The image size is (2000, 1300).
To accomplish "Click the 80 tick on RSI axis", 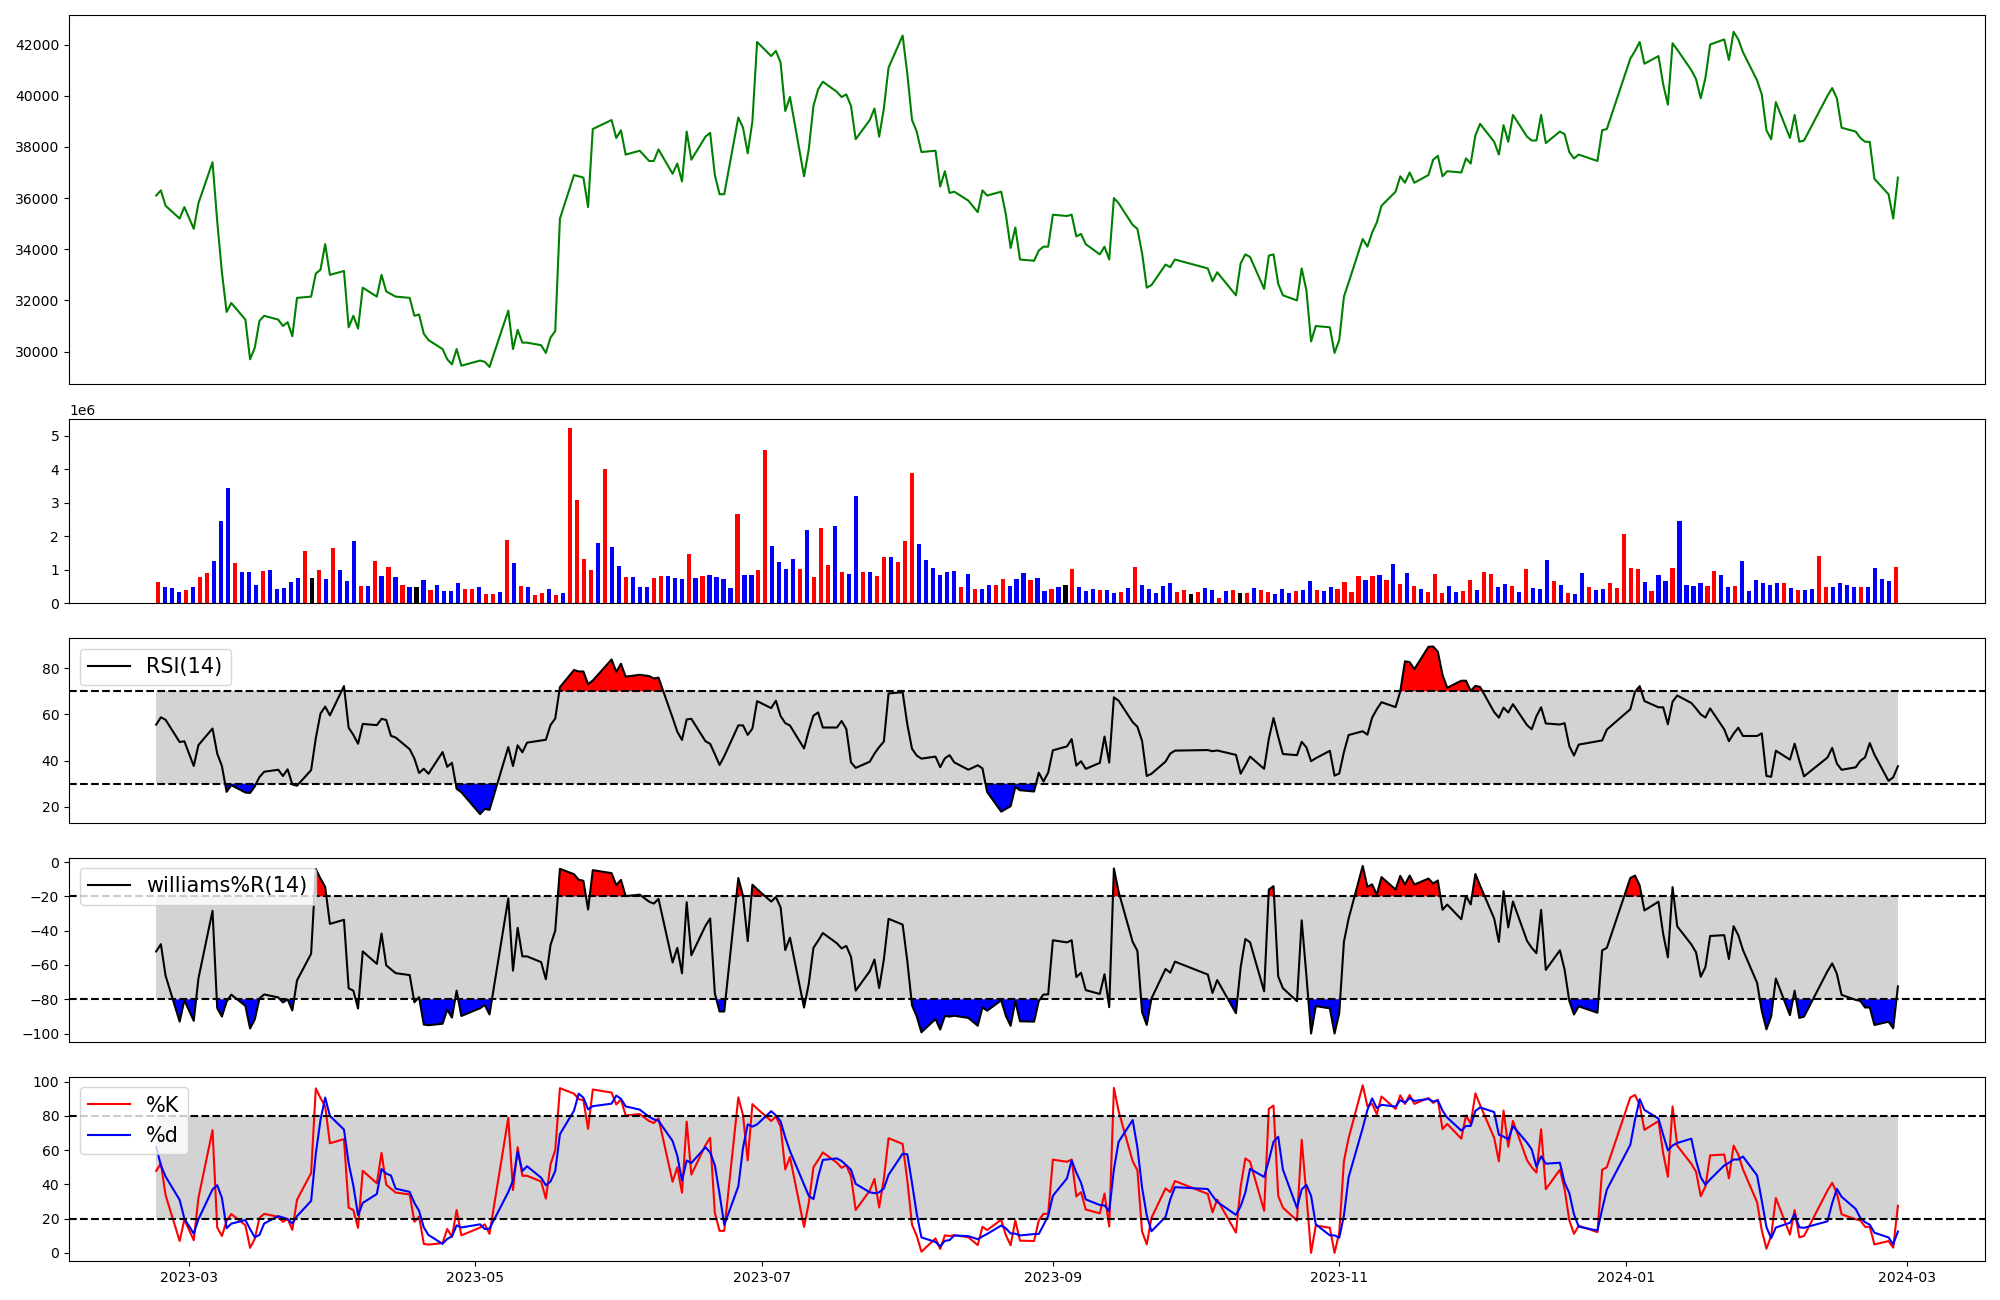I will (52, 668).
